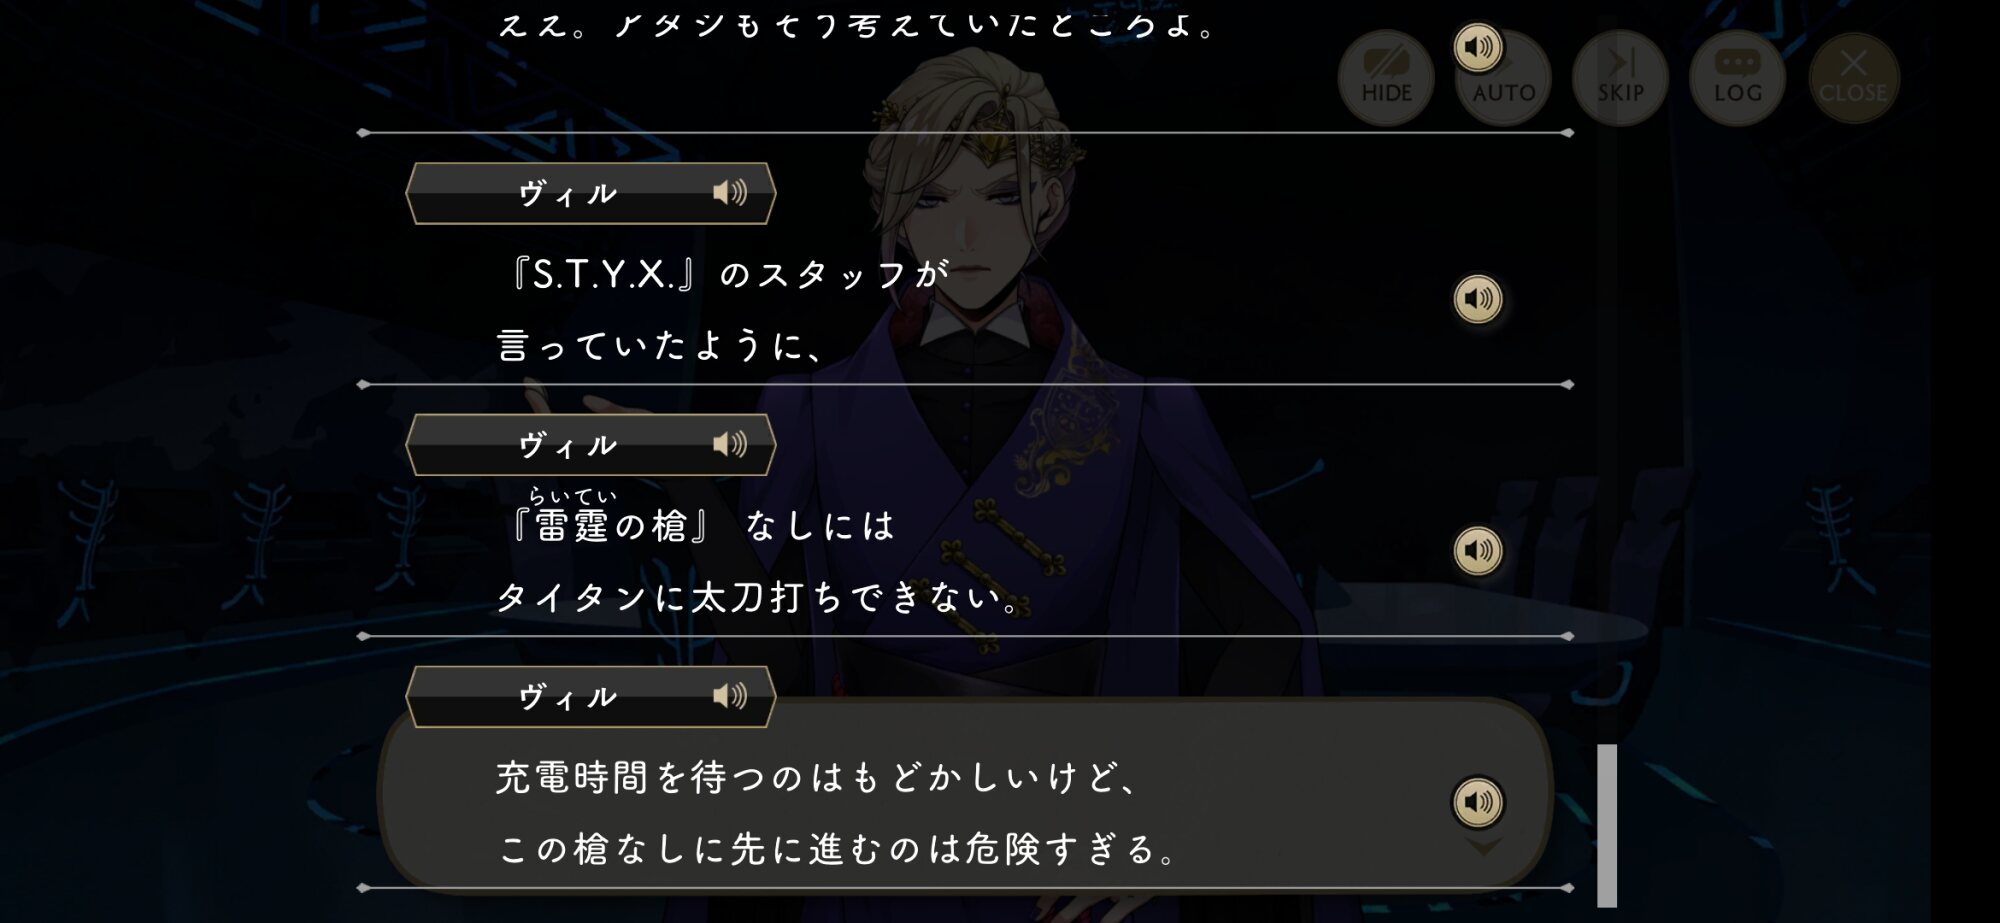Select the first ヴィル name tag
This screenshot has width=2000, height=923.
tap(590, 193)
